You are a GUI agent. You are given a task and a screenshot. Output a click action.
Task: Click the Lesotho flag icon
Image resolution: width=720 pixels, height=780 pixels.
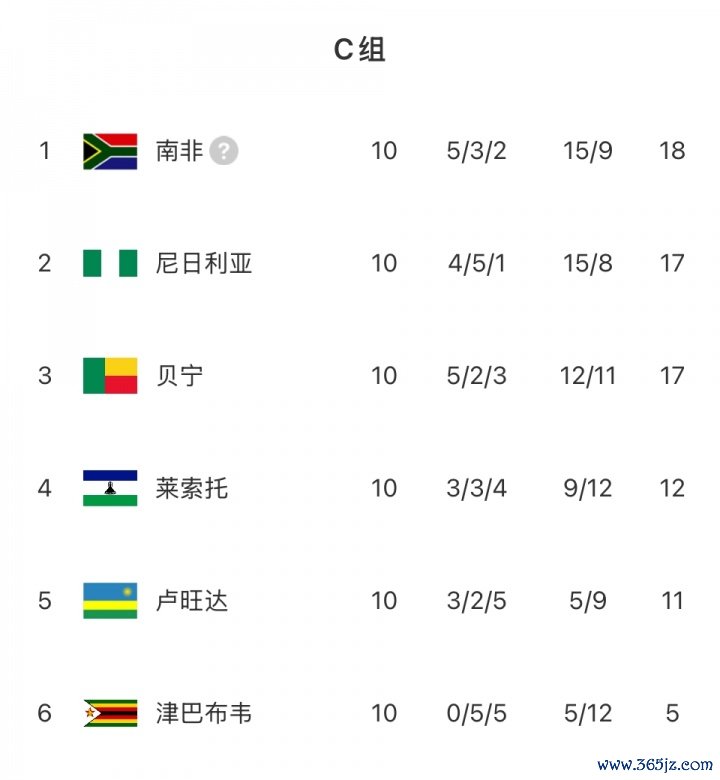110,488
